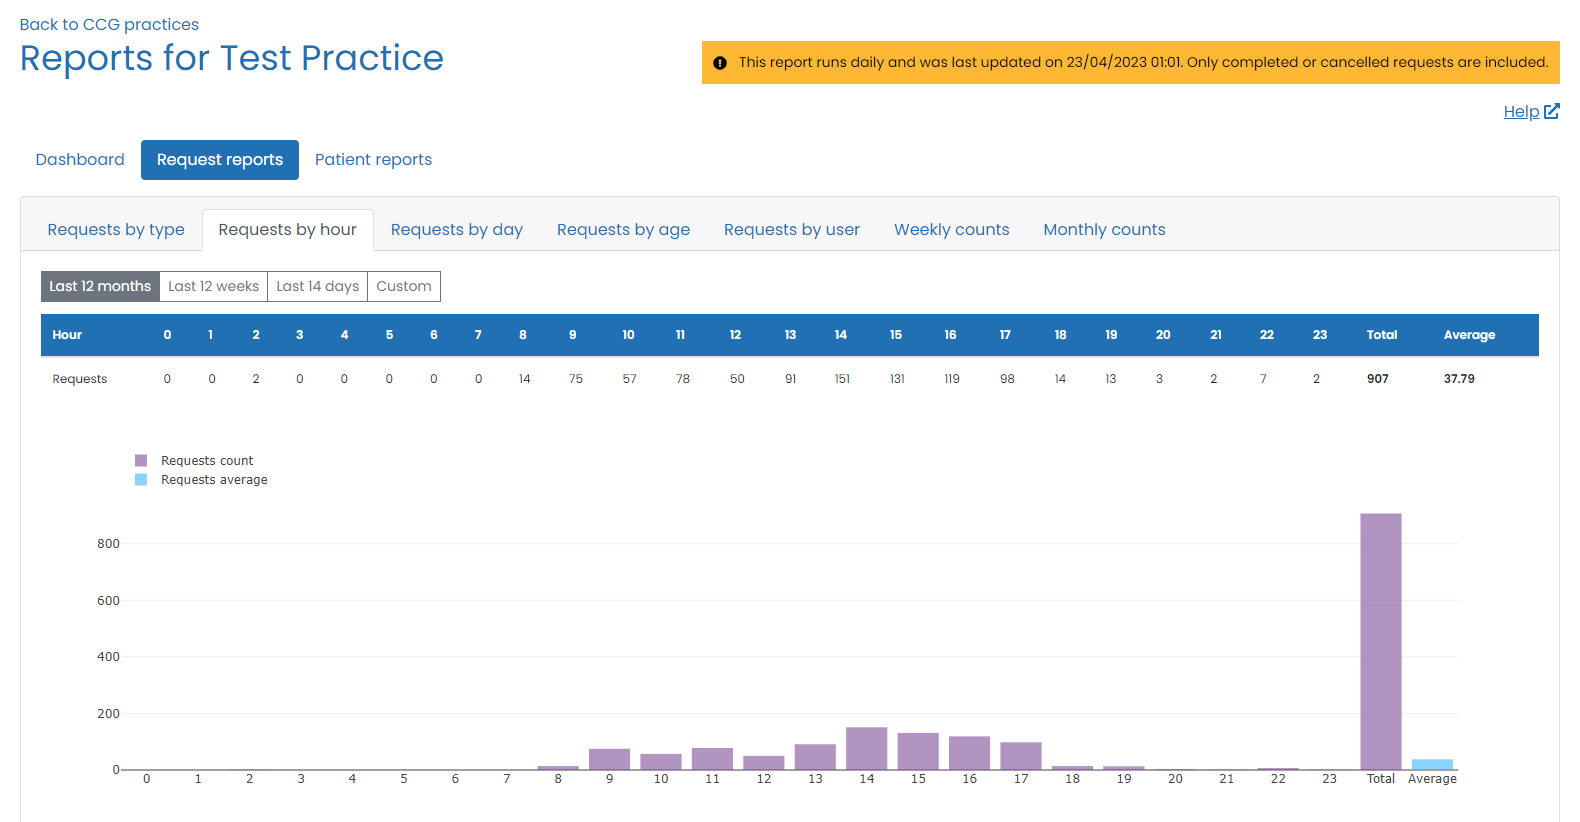Select the Last 12 months range
This screenshot has width=1580, height=822.
pyautogui.click(x=100, y=286)
